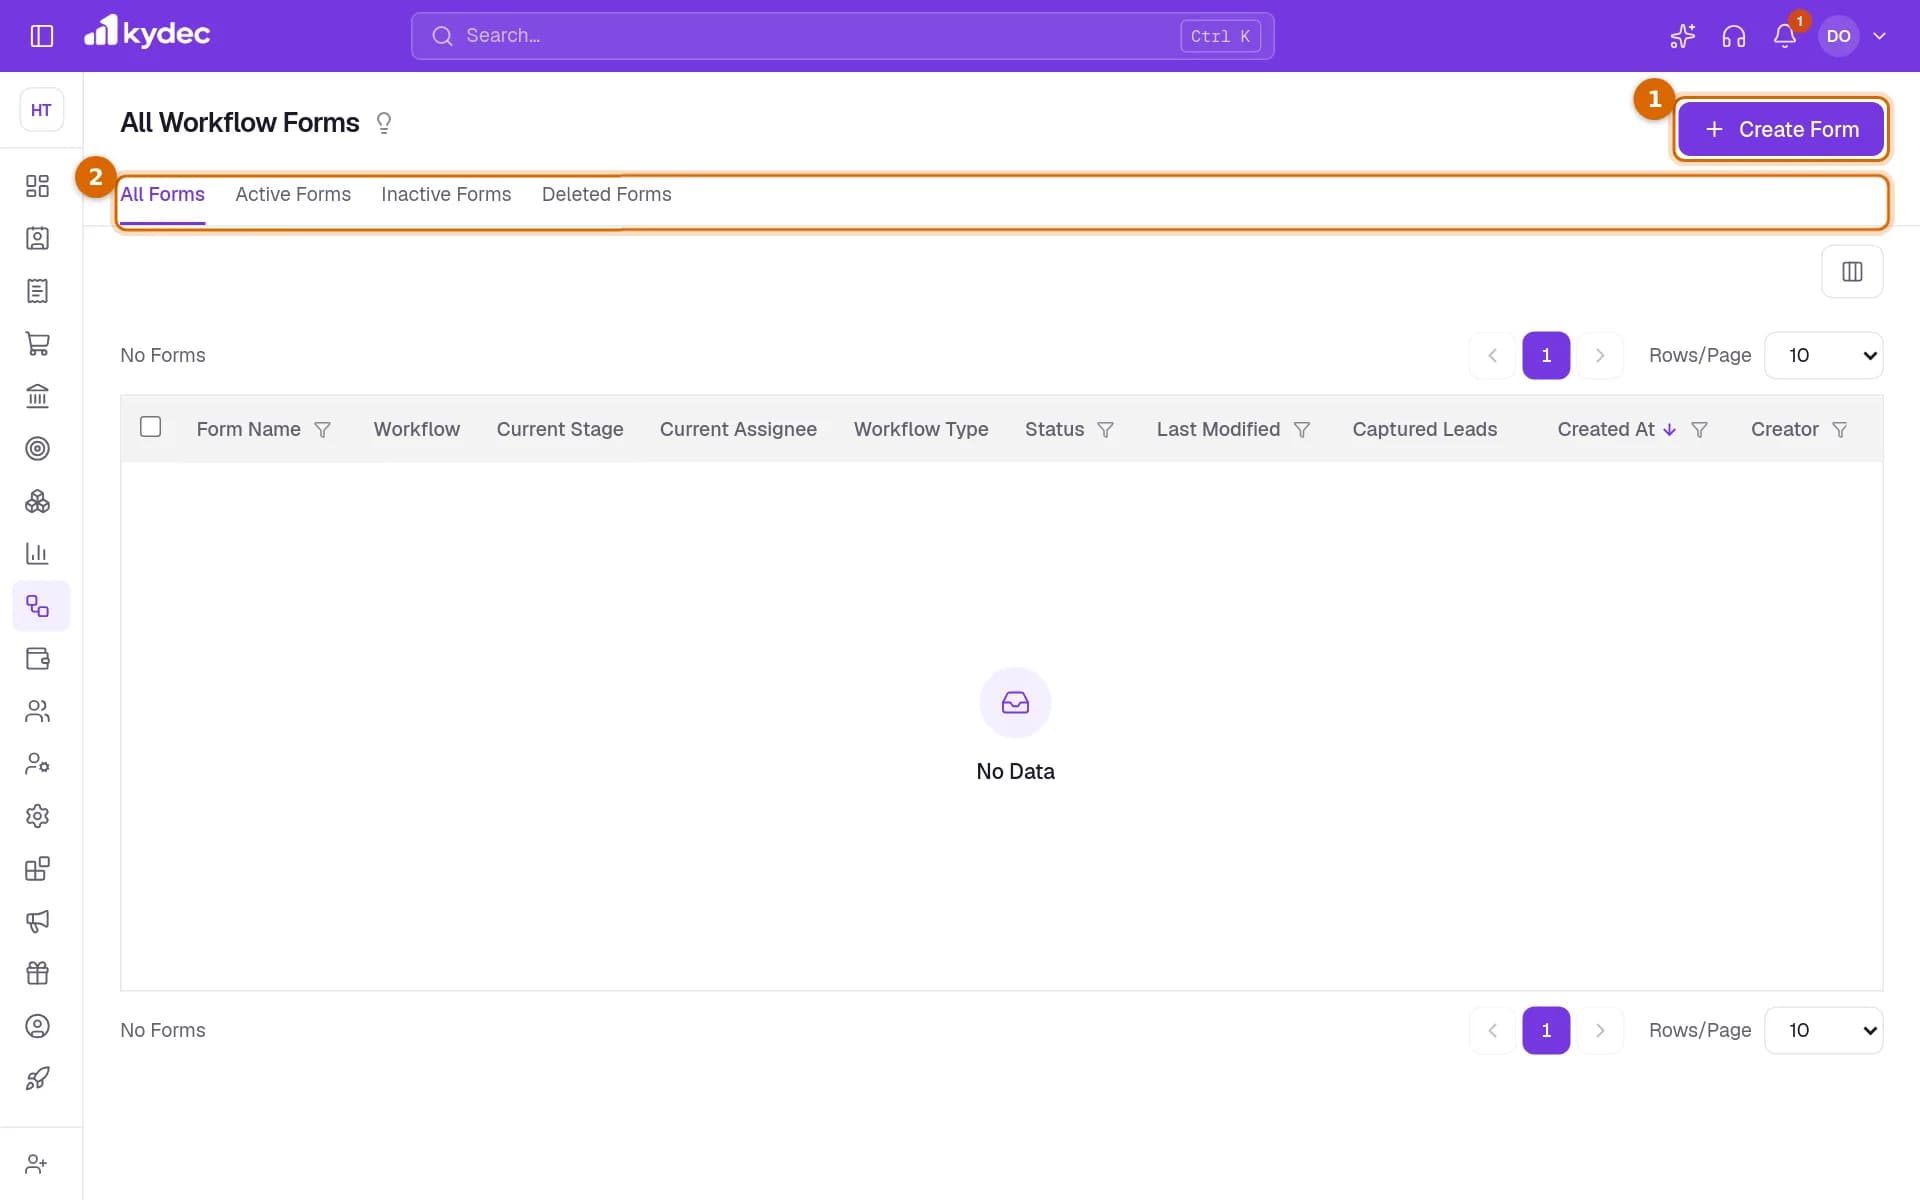Open the dashboard grid icon in sidebar

point(37,186)
